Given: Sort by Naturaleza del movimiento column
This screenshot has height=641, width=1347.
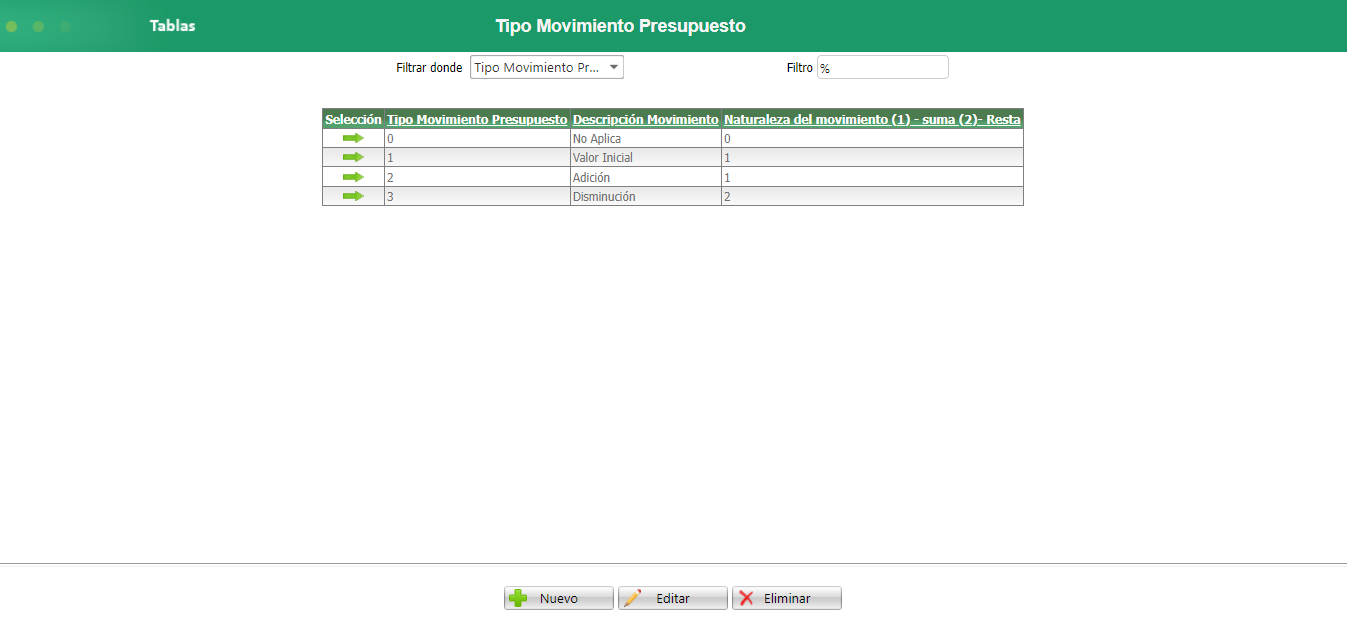Looking at the screenshot, I should (872, 119).
